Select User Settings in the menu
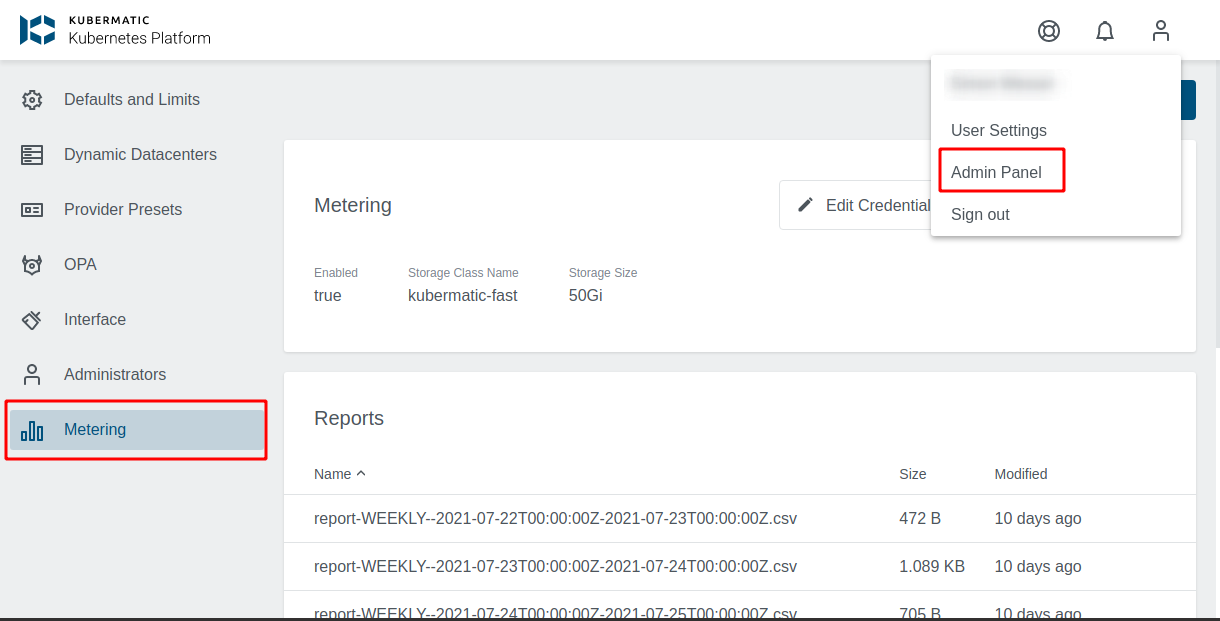1220x621 pixels. (998, 130)
